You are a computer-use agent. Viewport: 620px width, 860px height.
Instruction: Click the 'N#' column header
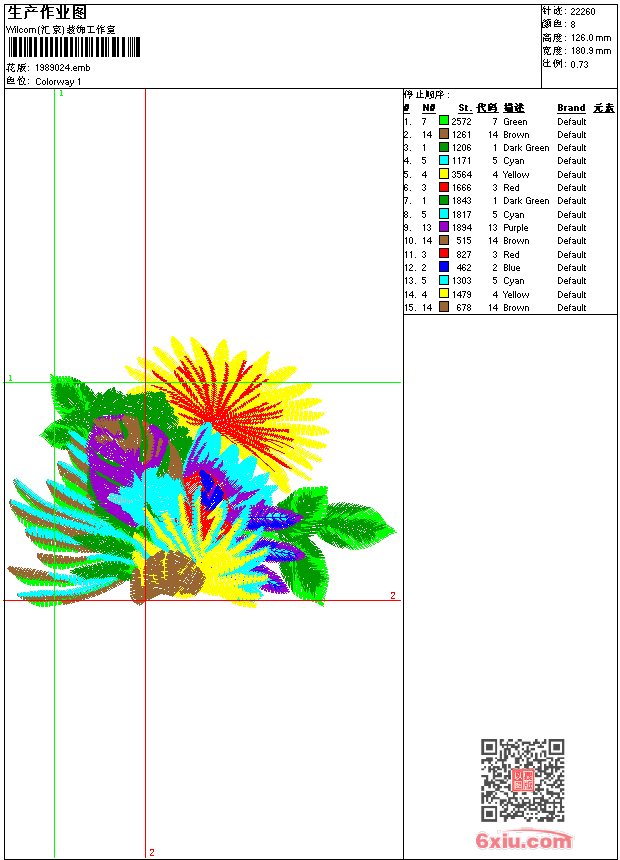point(429,108)
